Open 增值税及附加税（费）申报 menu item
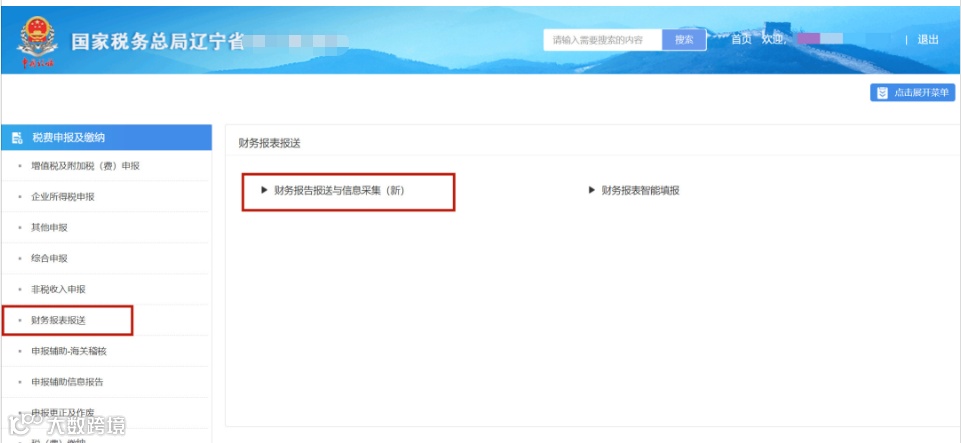The image size is (961, 443). click(x=85, y=166)
